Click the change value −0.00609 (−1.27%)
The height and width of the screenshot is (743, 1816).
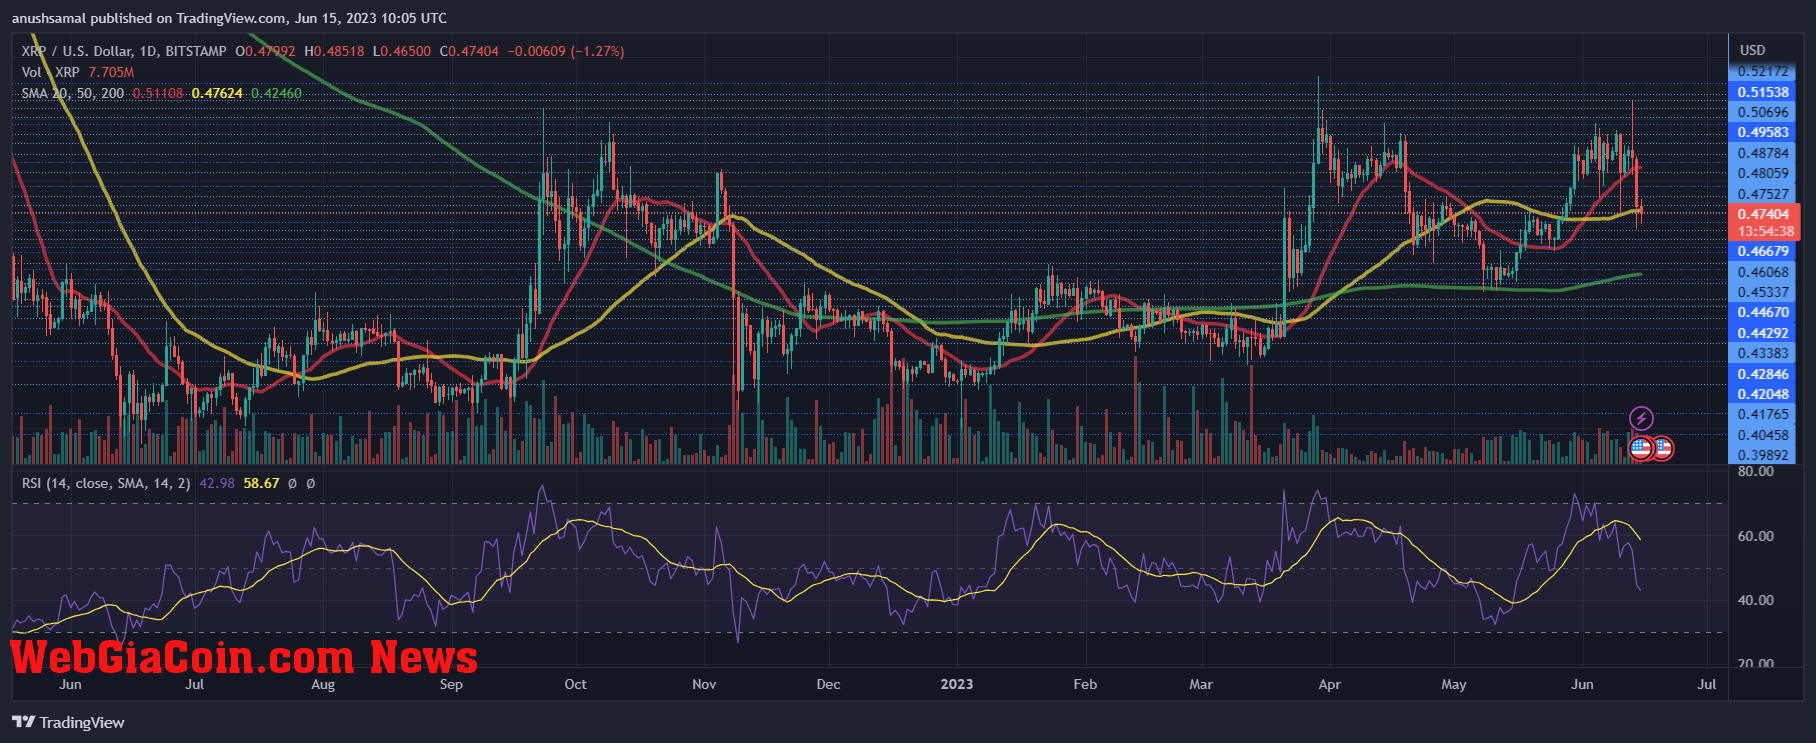(x=566, y=51)
